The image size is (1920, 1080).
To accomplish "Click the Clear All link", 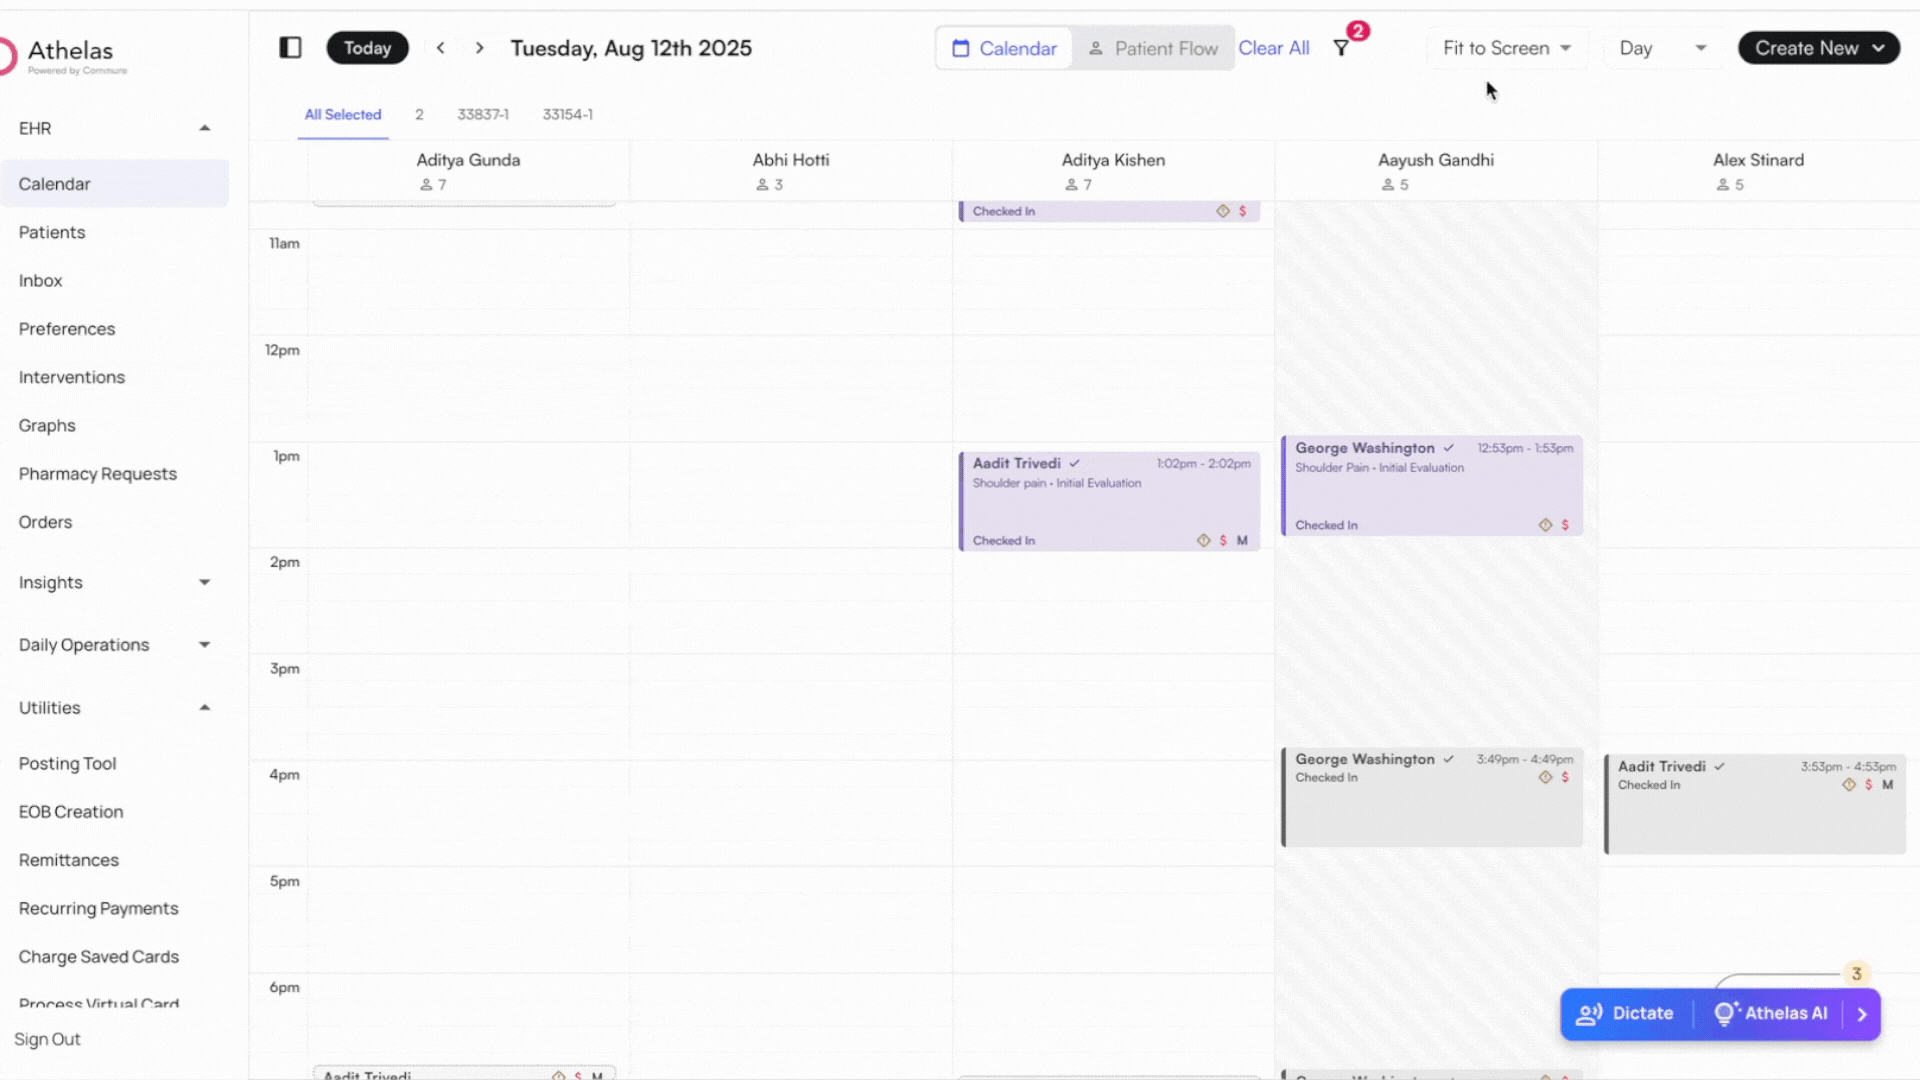I will click(1274, 47).
